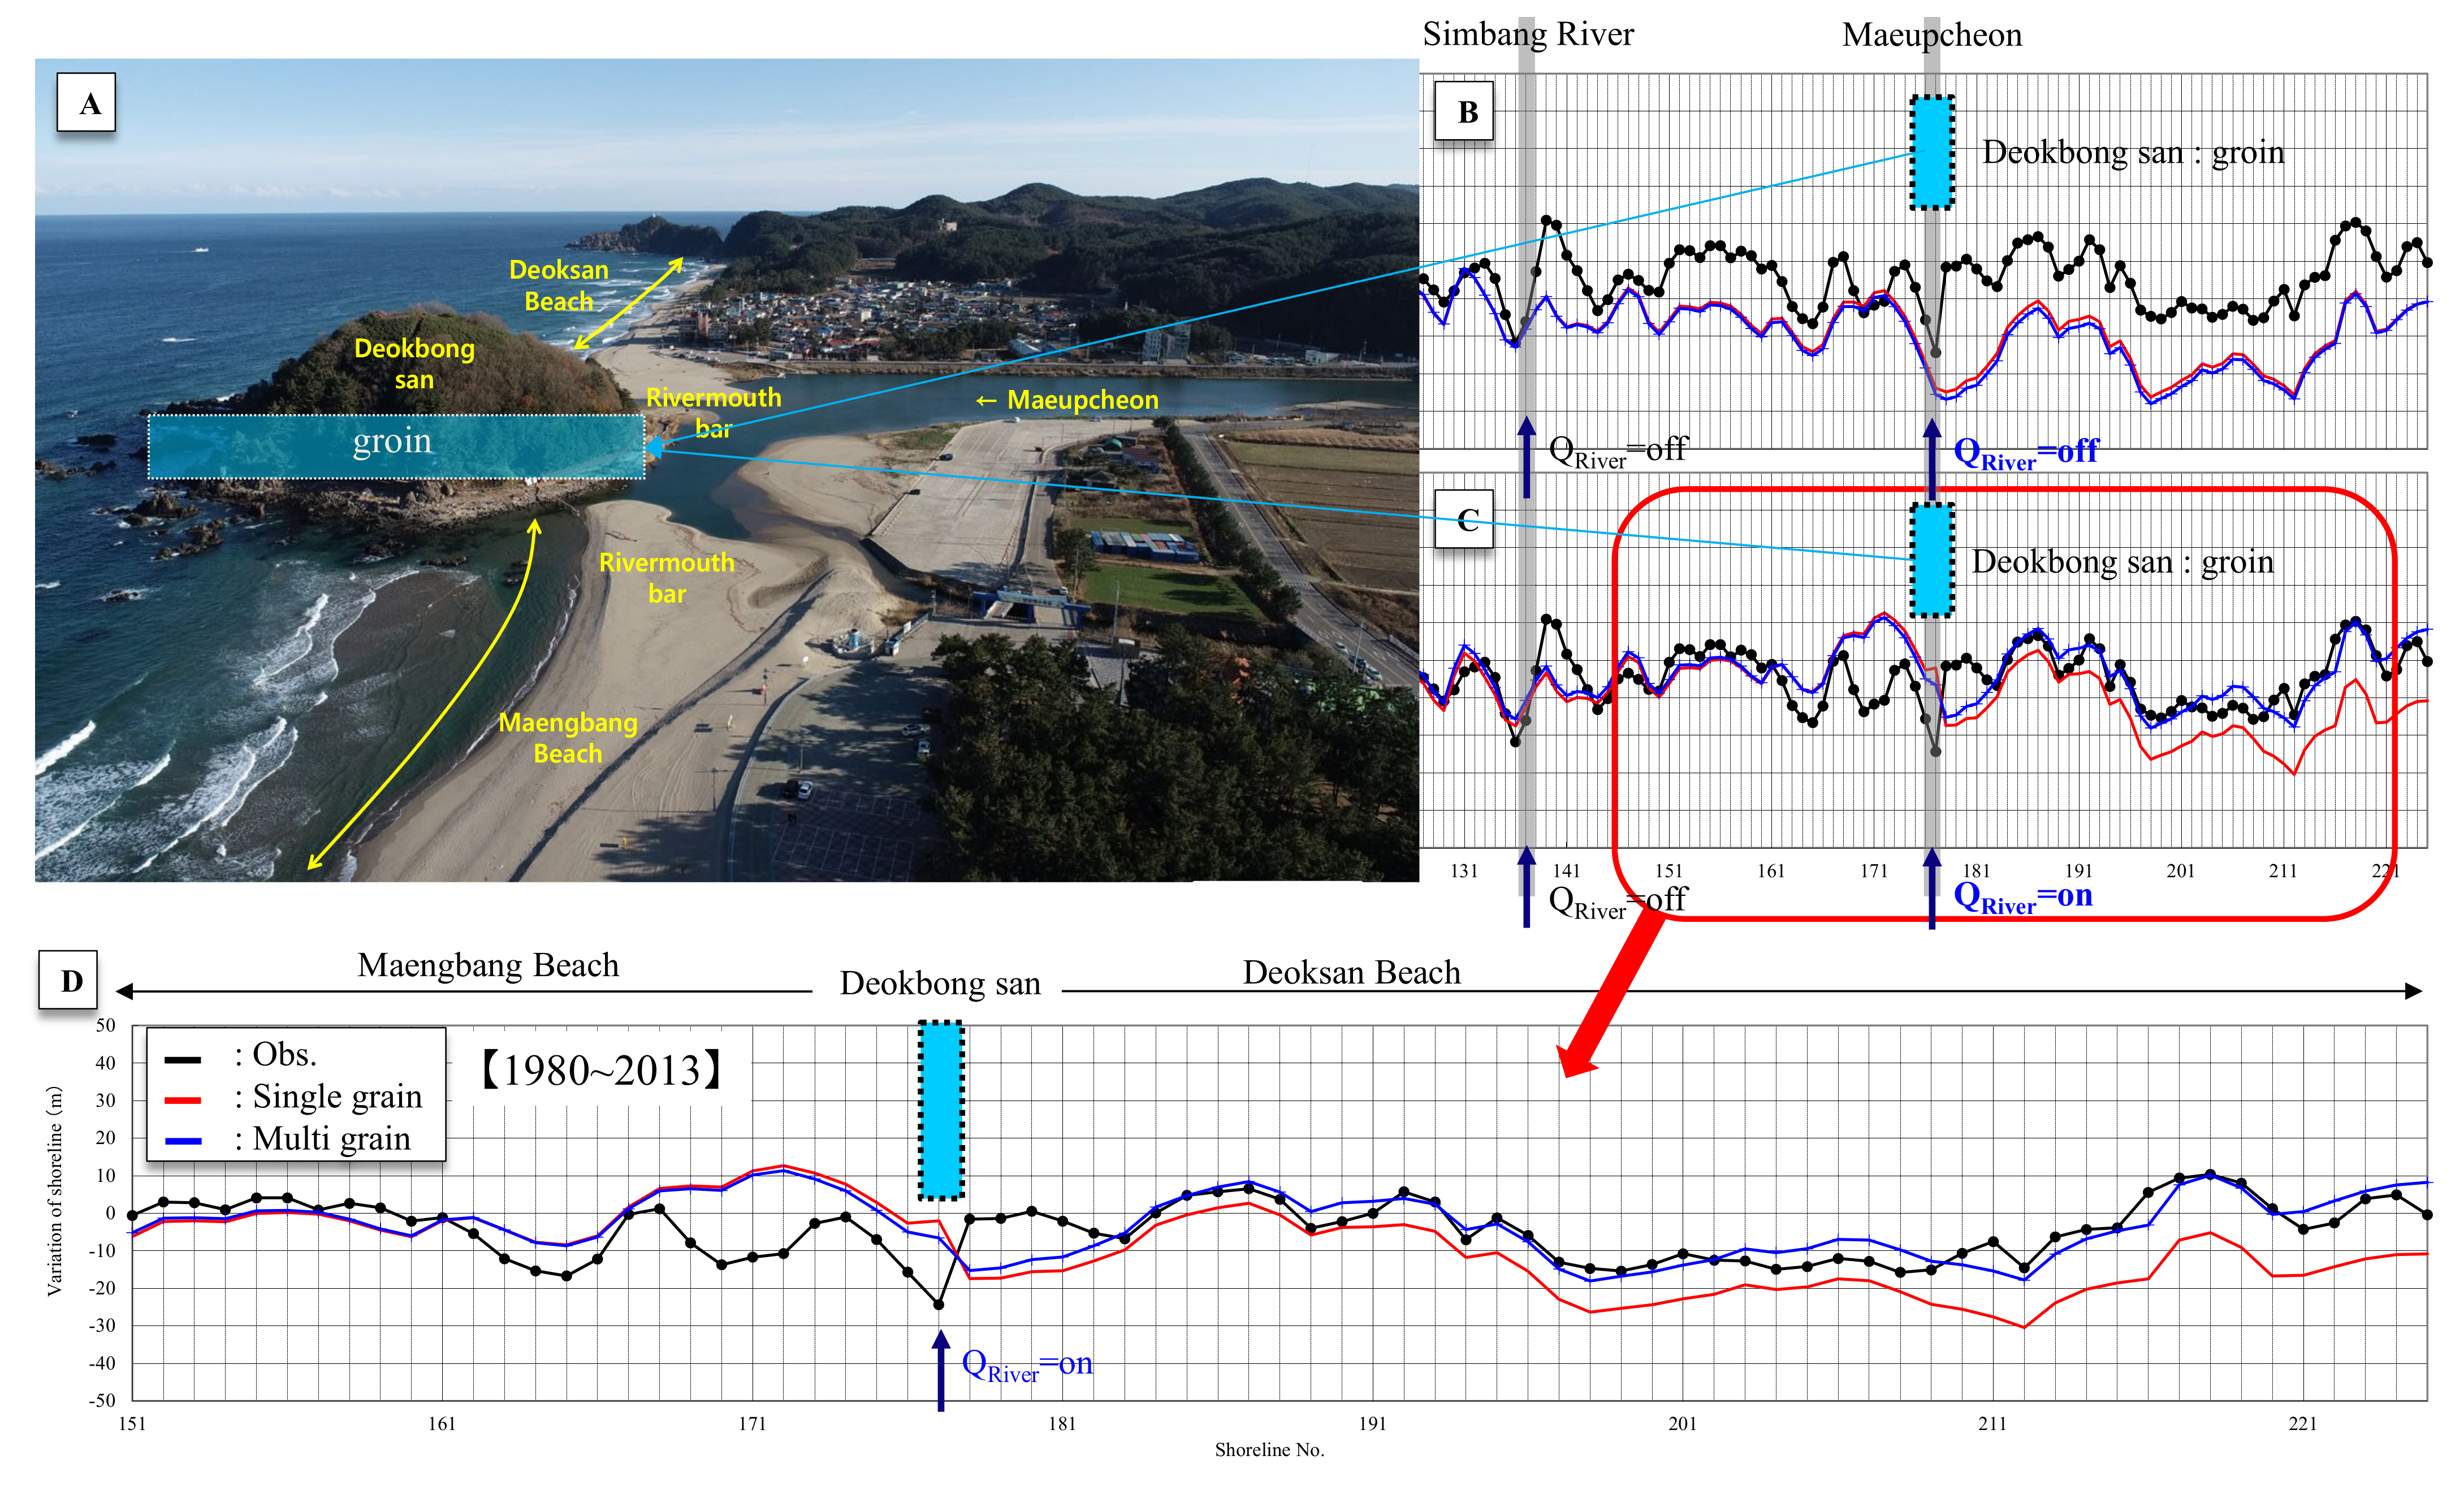Click the panel C label box
The height and width of the screenshot is (1486, 2464).
tap(1464, 519)
